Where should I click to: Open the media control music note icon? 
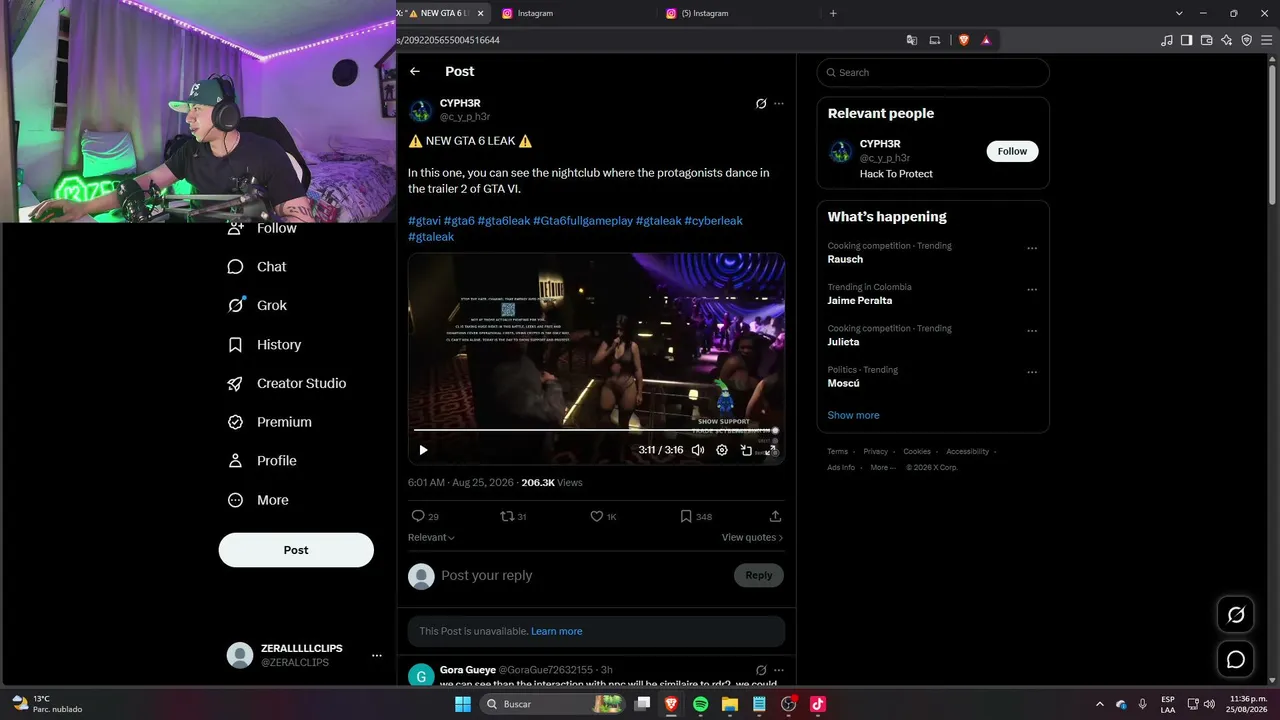[x=1167, y=40]
